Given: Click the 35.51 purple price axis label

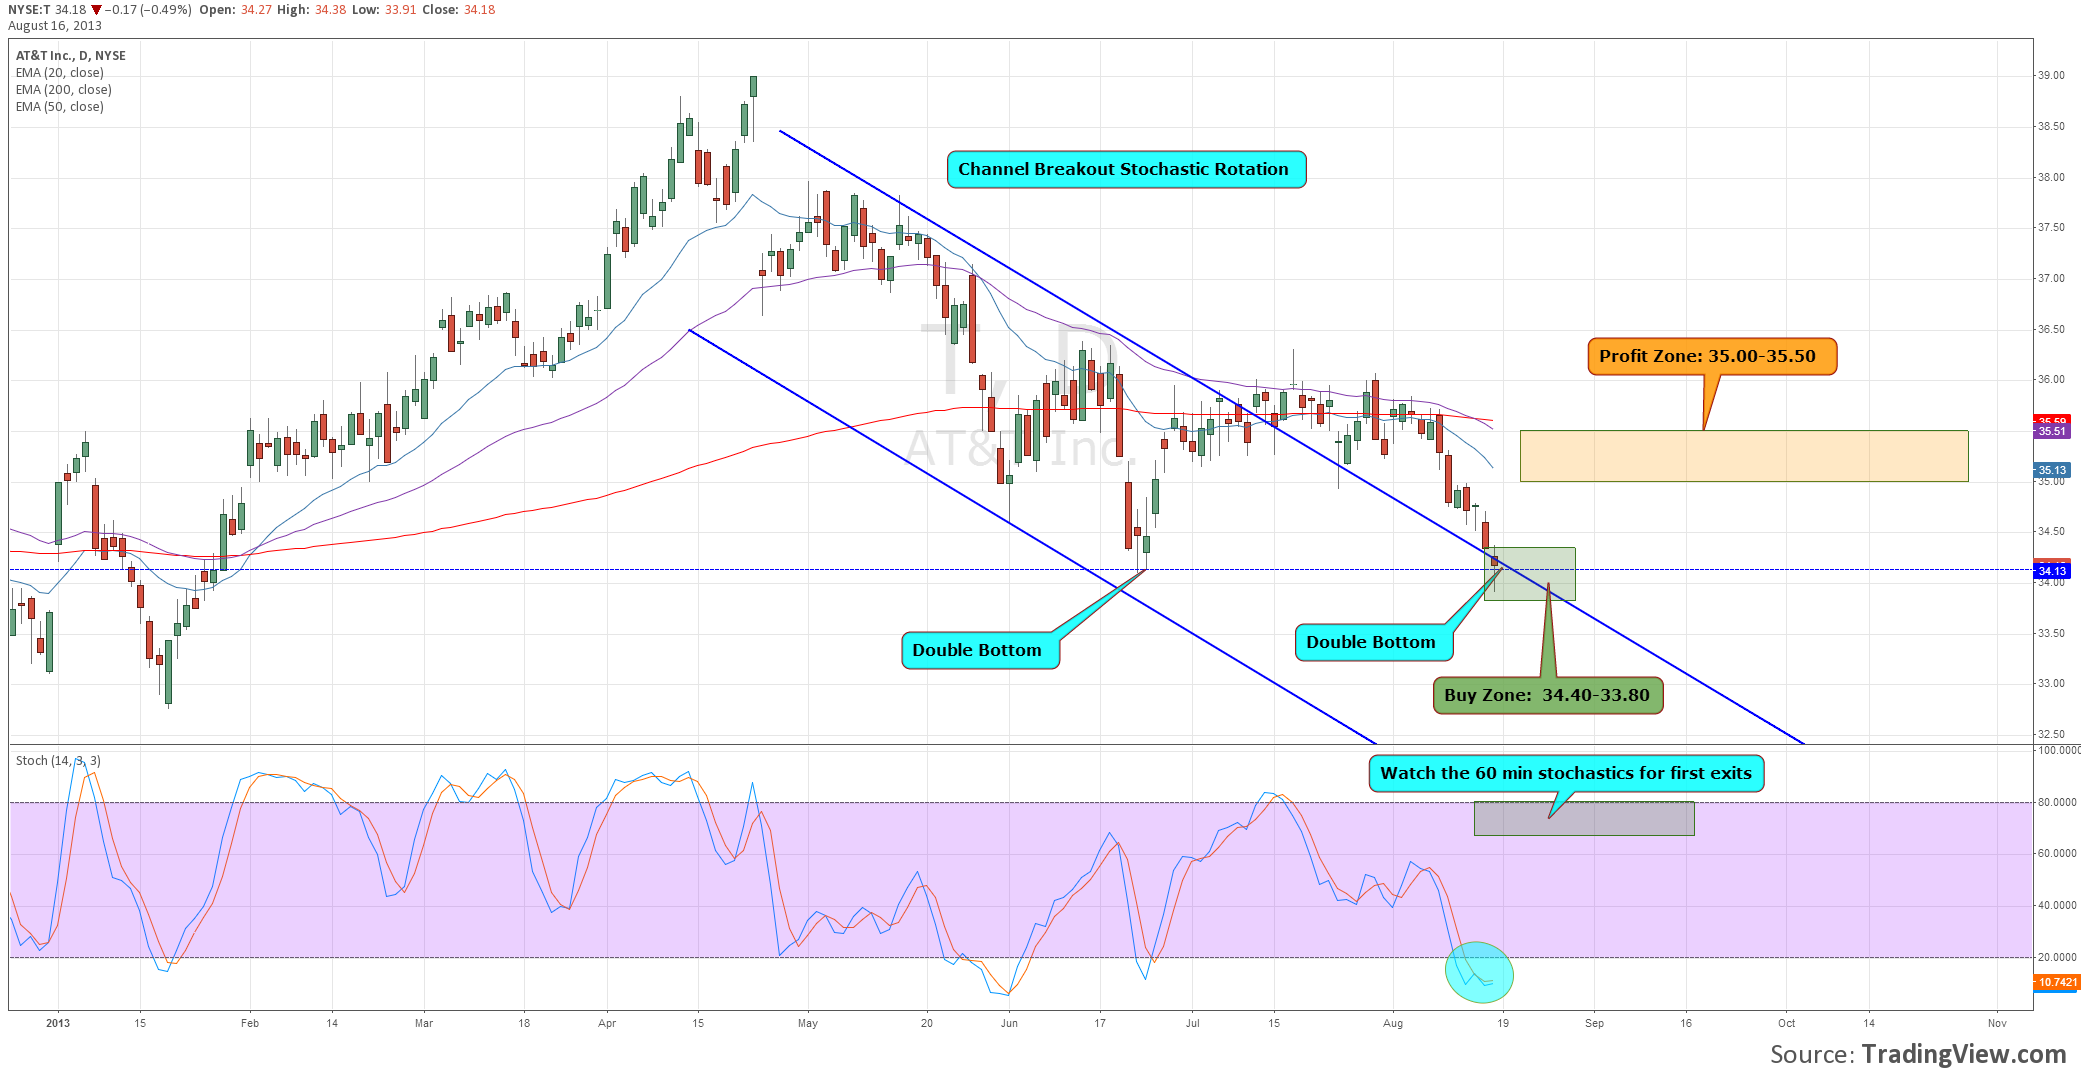Looking at the screenshot, I should click(x=2051, y=432).
